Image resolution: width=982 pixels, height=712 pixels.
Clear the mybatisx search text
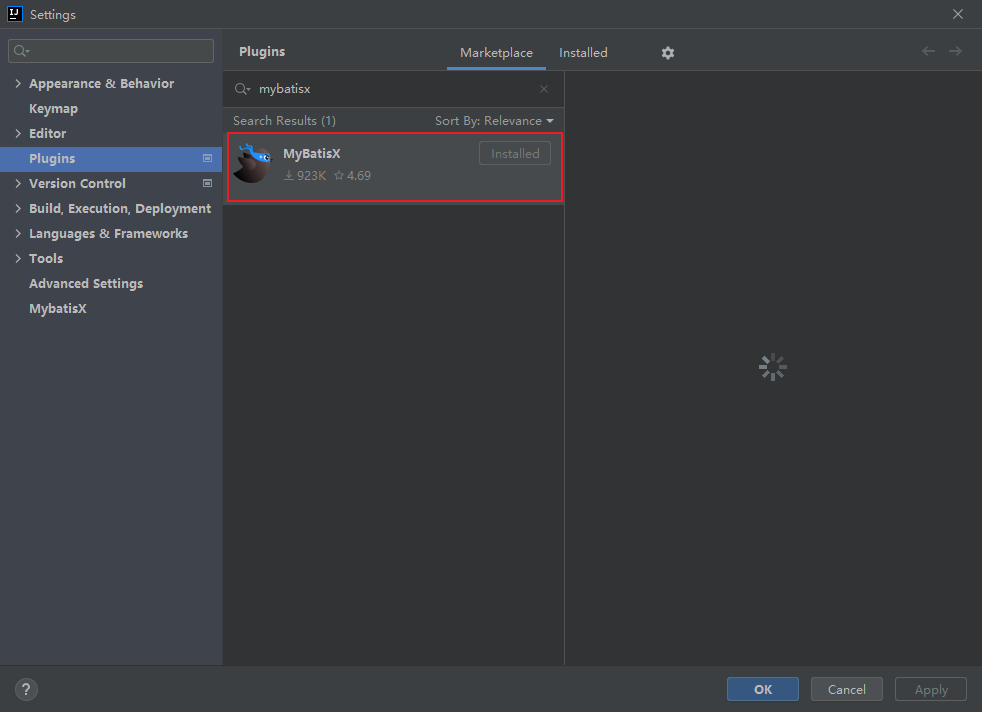click(544, 89)
